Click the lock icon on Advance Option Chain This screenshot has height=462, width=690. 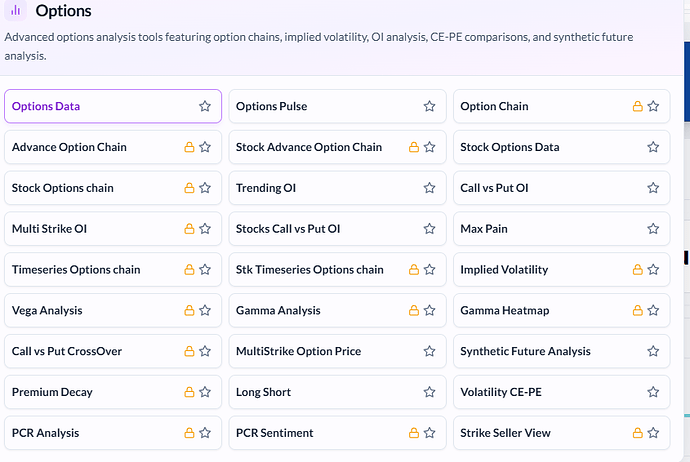(188, 147)
